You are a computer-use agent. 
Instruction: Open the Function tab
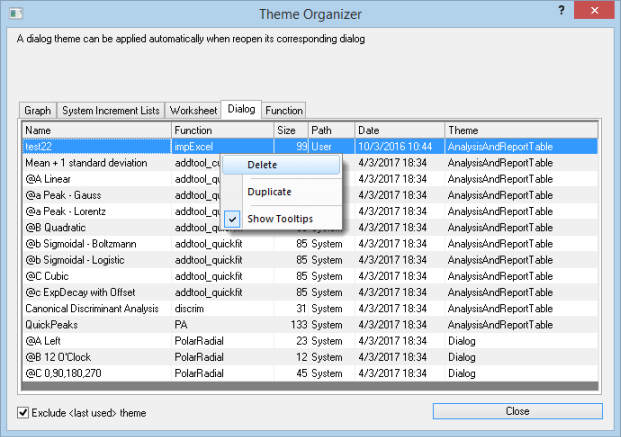click(284, 110)
